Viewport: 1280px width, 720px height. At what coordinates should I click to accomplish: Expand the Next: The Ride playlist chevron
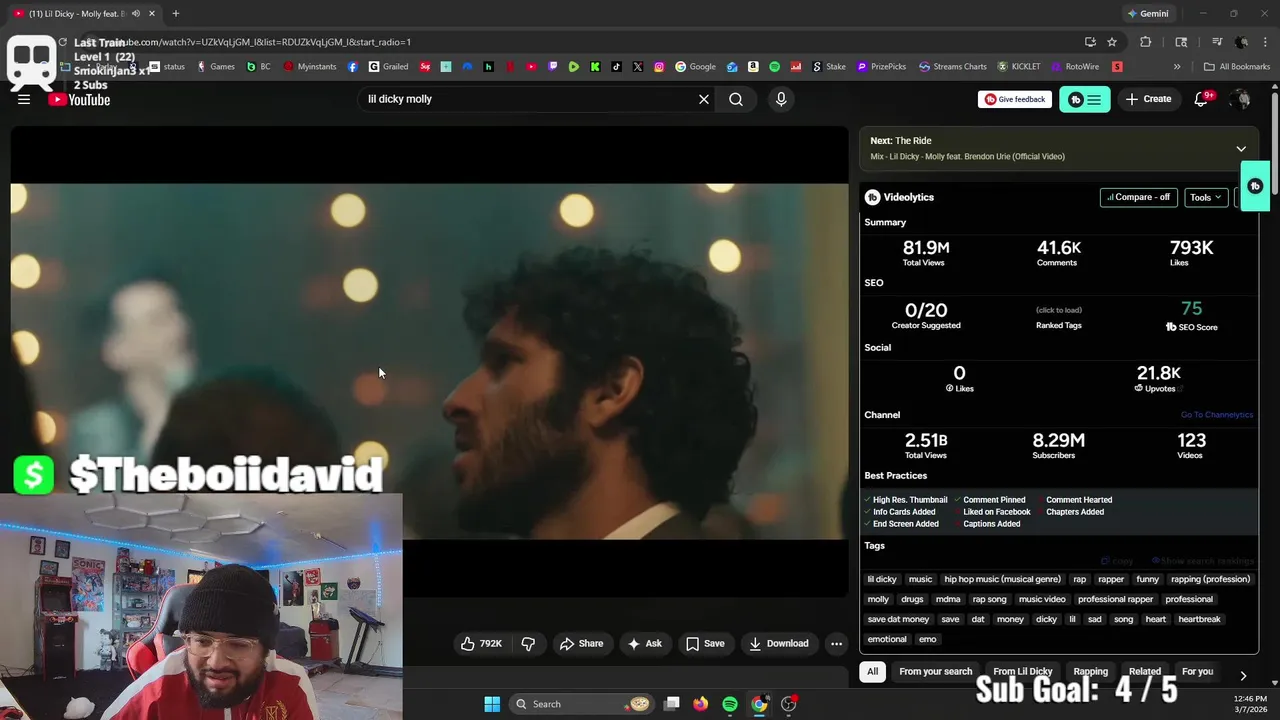[x=1241, y=149]
